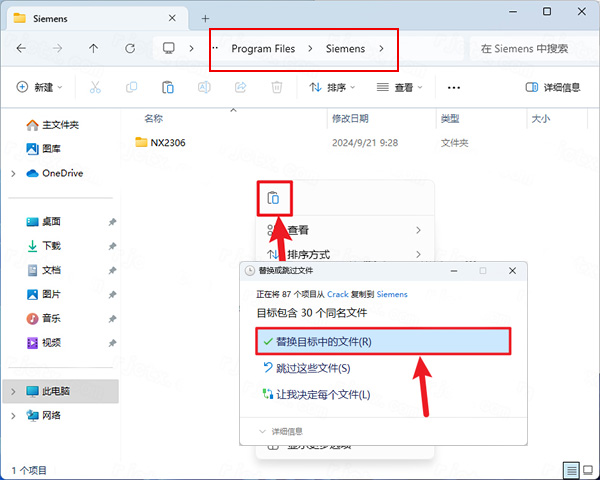Image resolution: width=600 pixels, height=480 pixels.
Task: Click Paste icon in context menu
Action: point(273,198)
